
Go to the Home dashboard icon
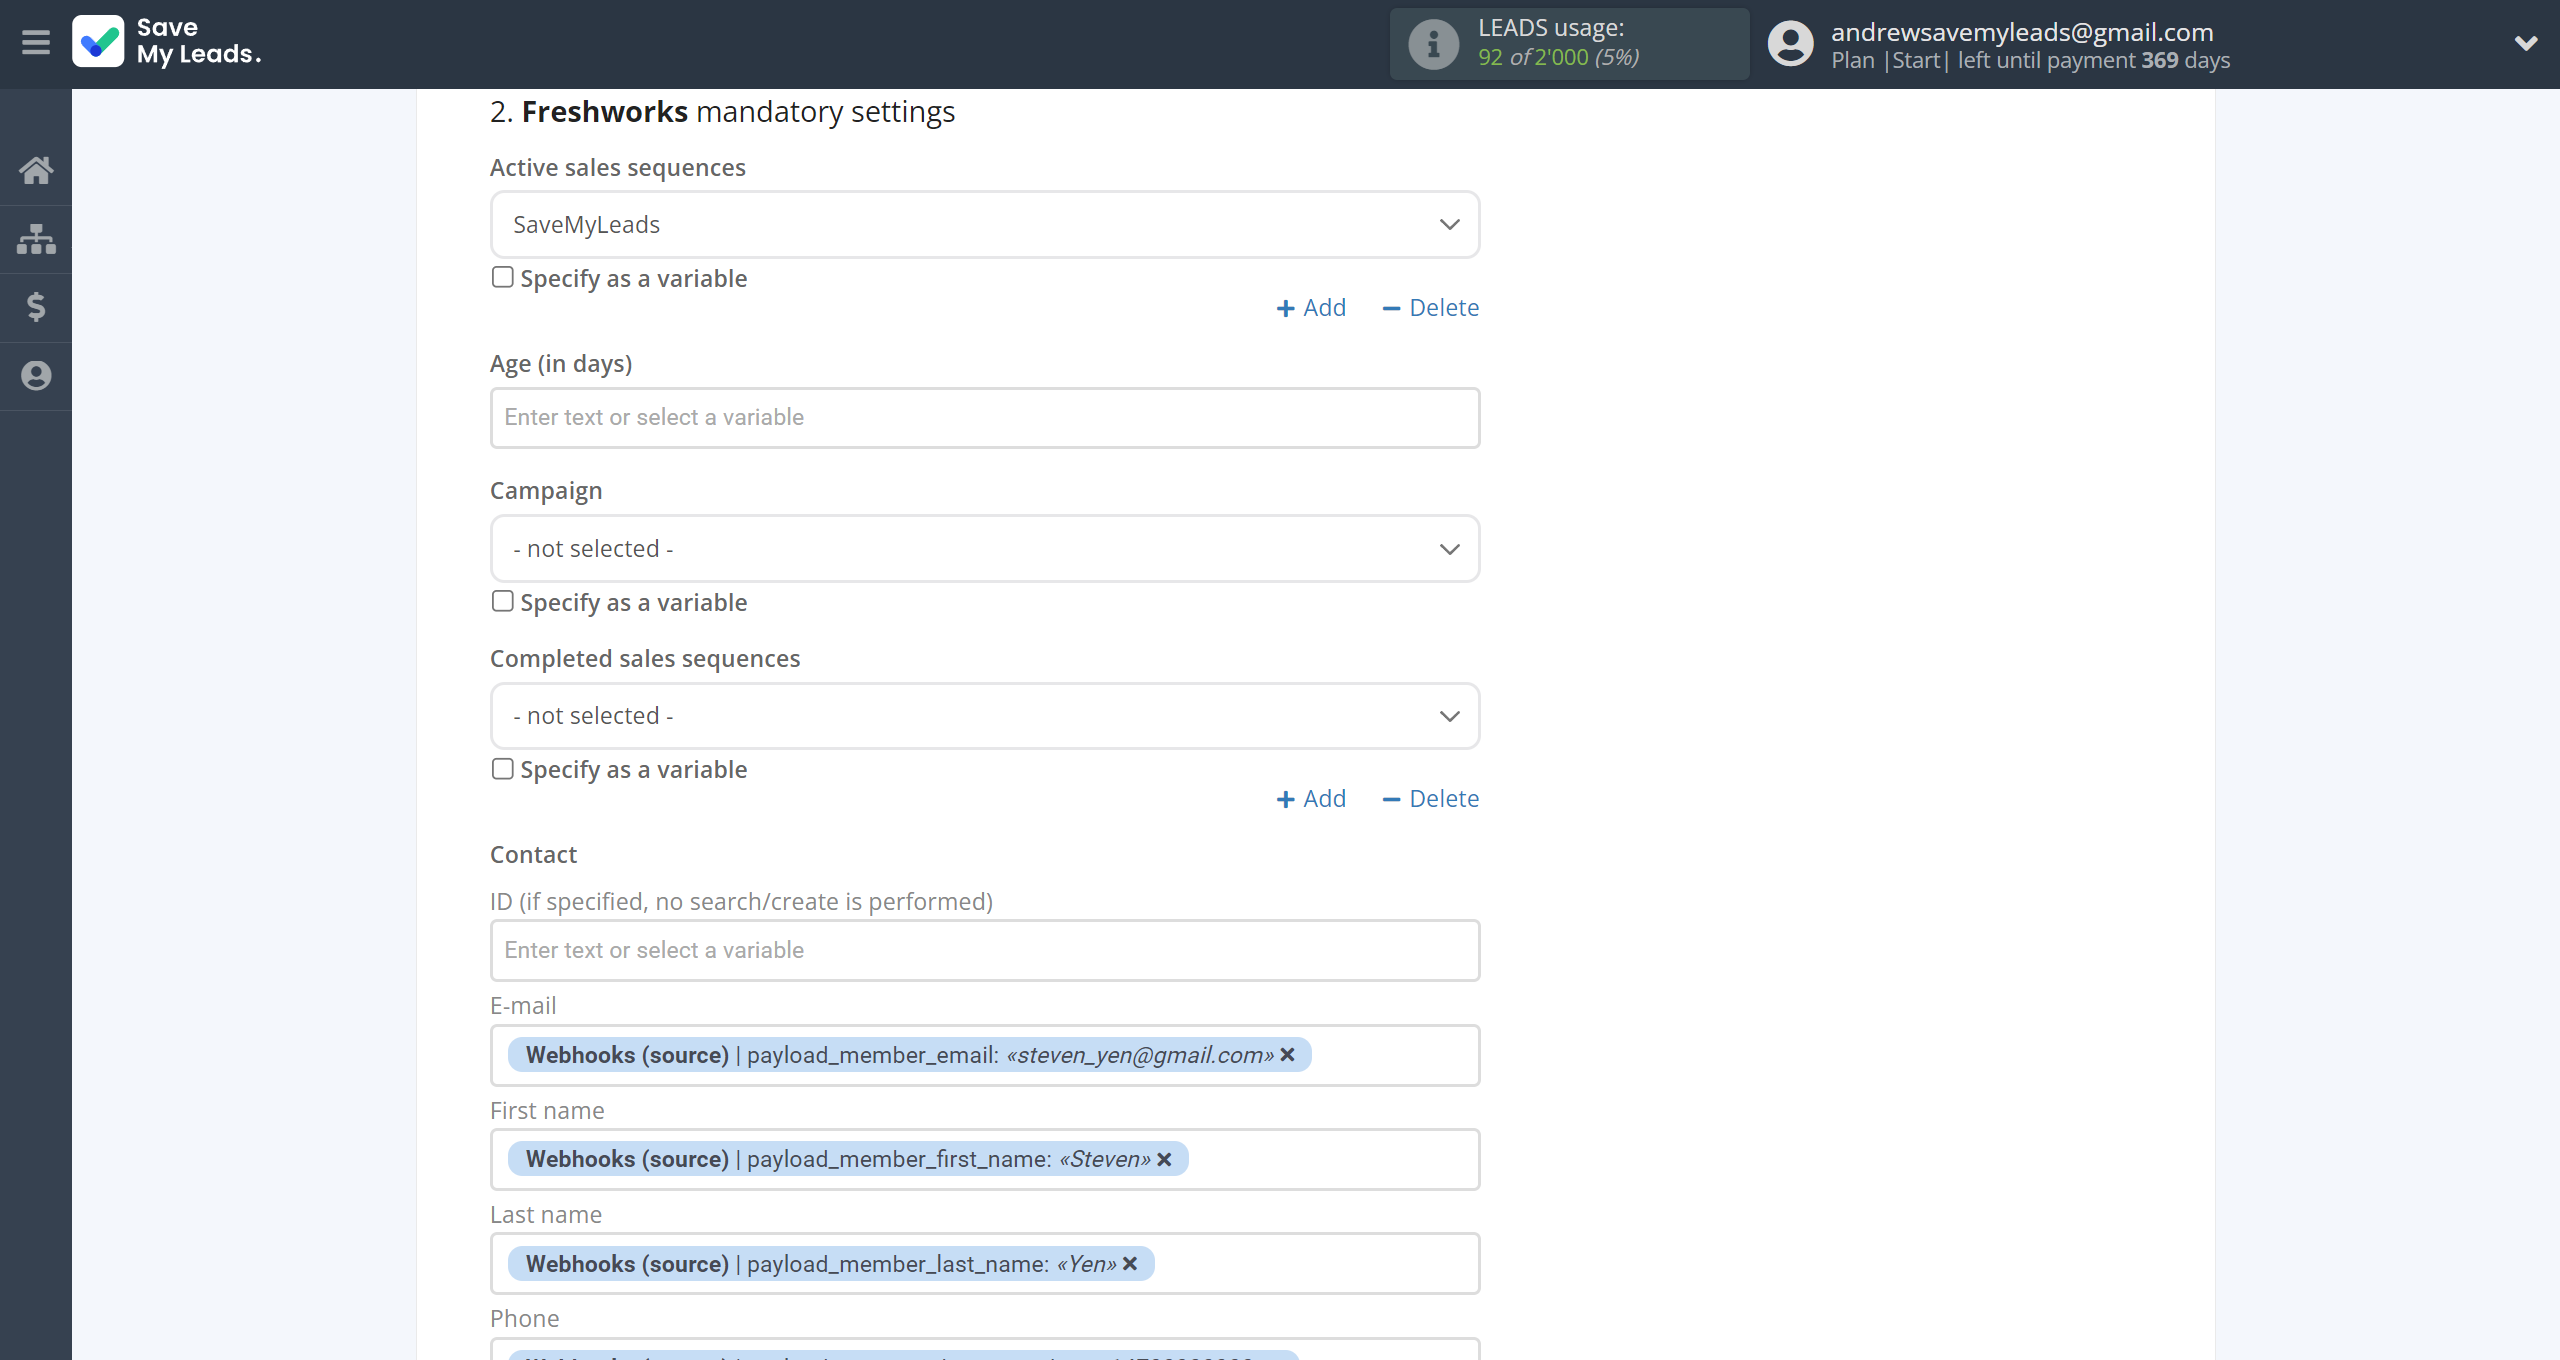click(36, 170)
